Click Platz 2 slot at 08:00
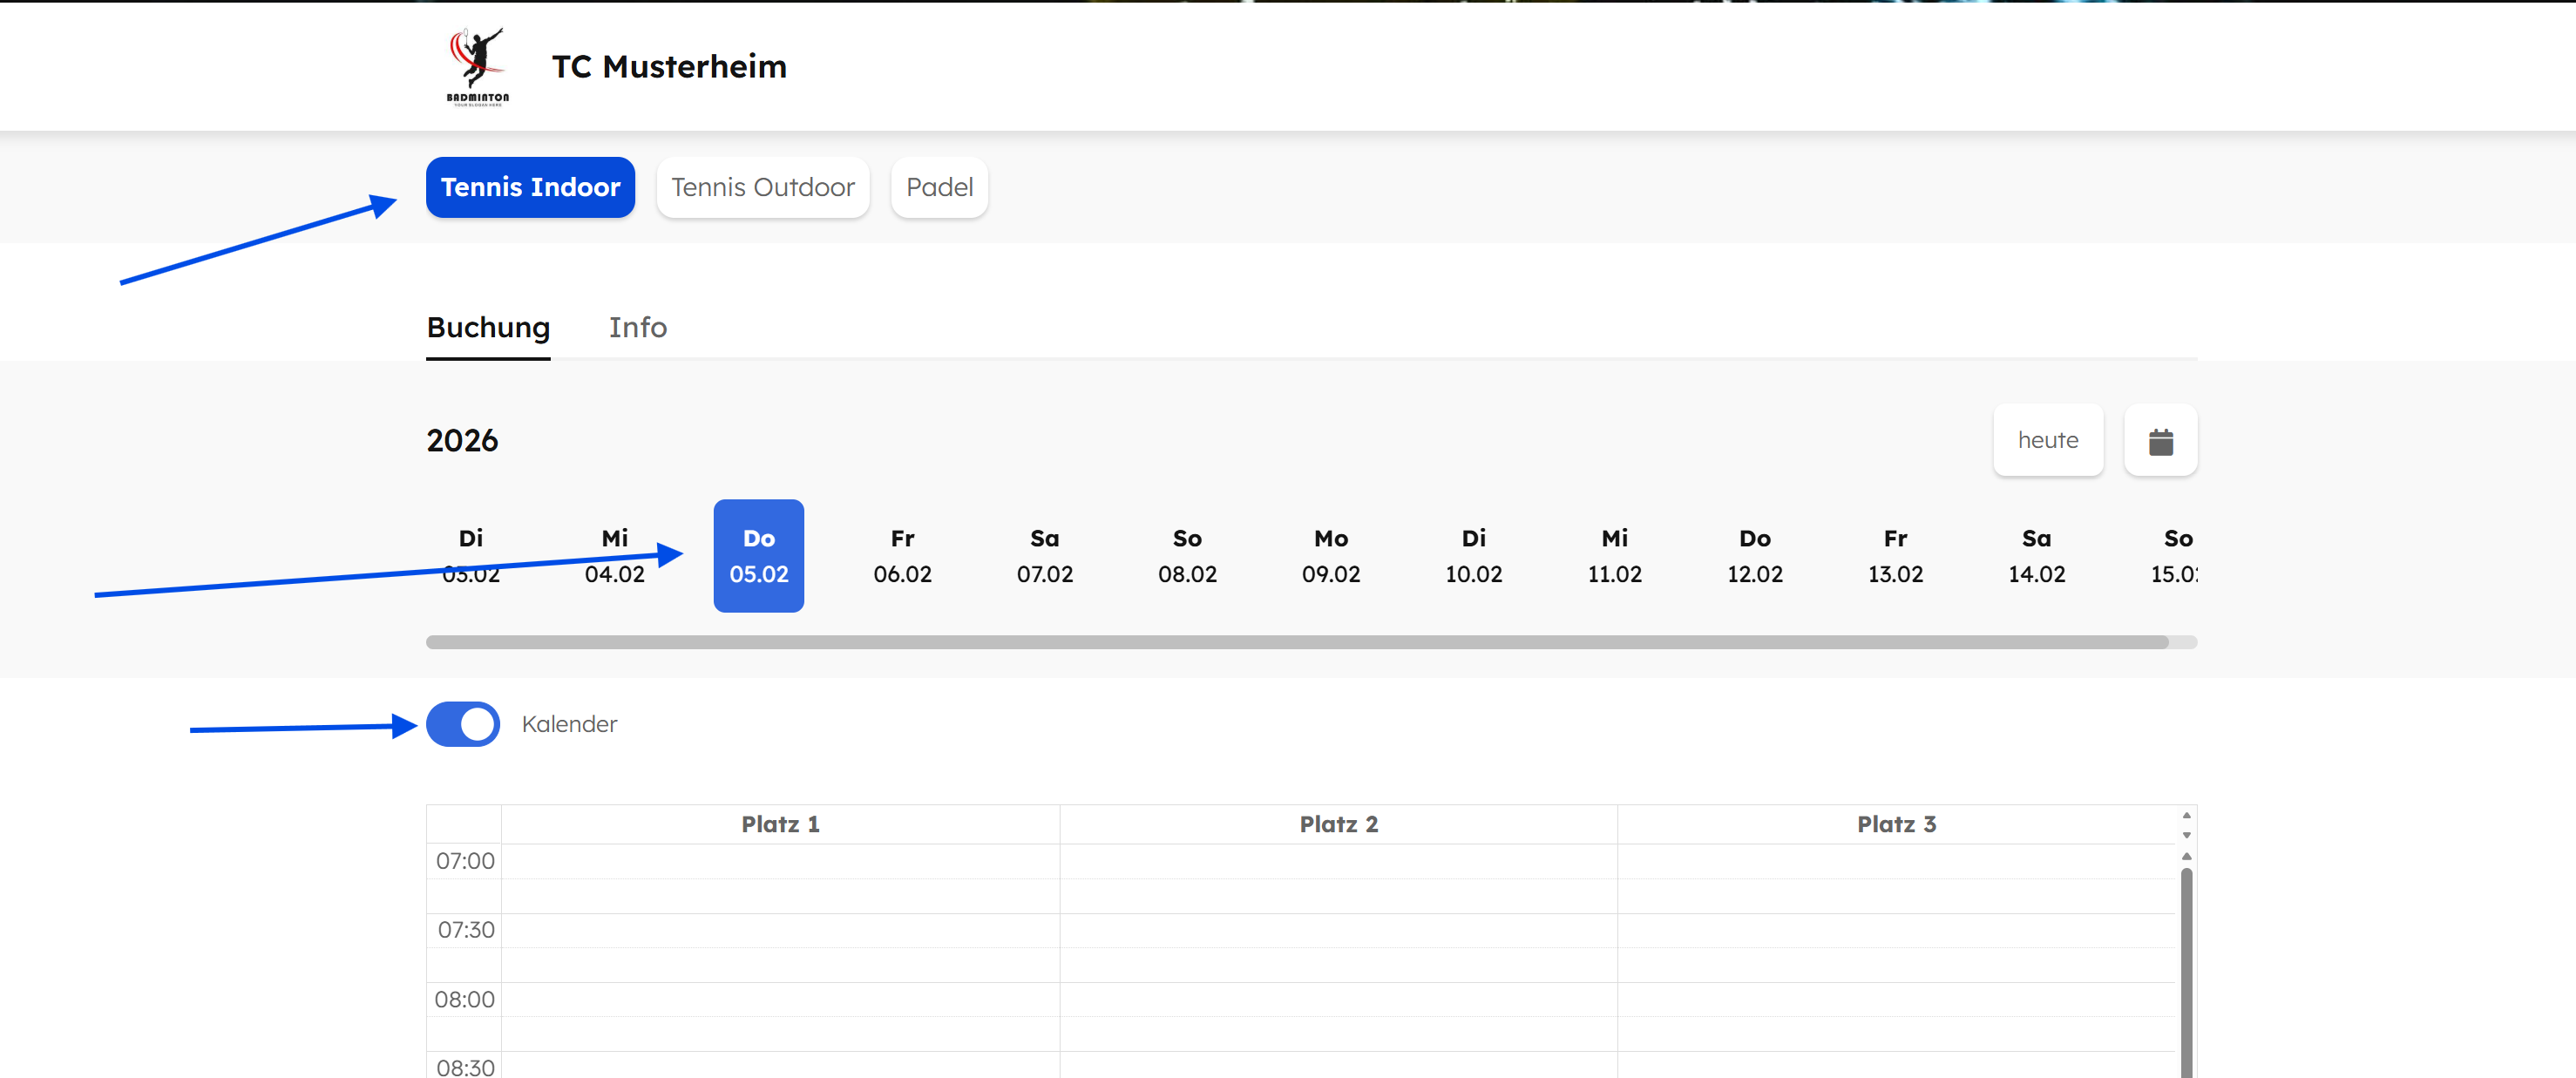Image resolution: width=2576 pixels, height=1078 pixels. [x=1338, y=999]
